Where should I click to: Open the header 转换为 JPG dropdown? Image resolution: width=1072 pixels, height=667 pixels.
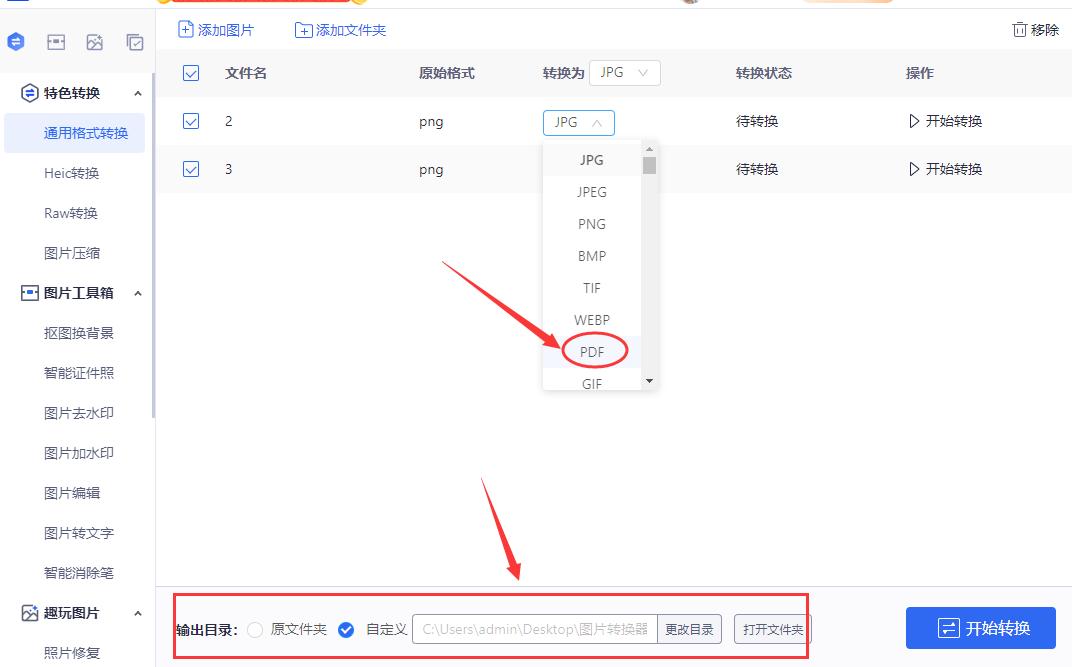coord(624,72)
